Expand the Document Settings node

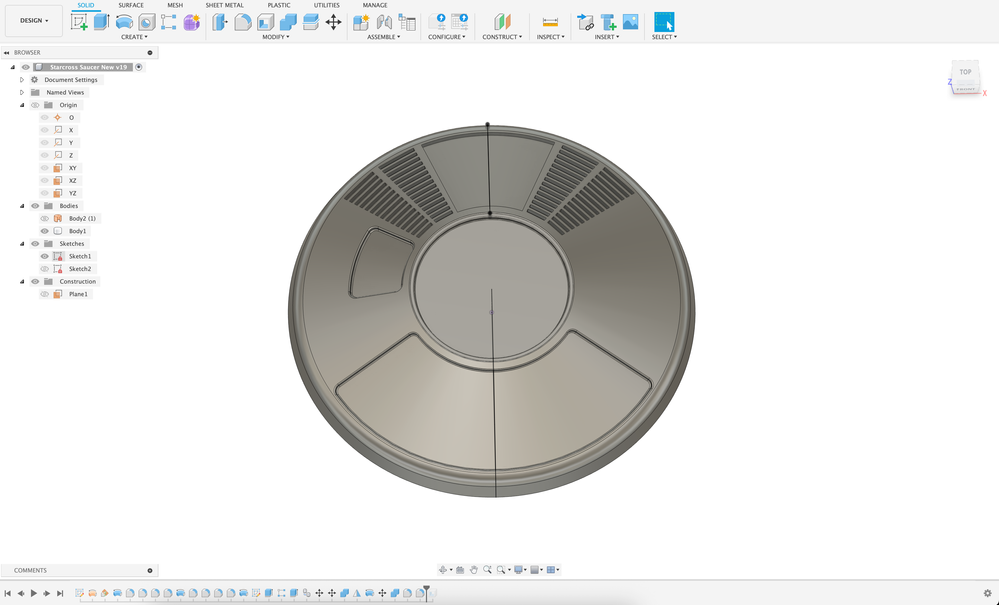click(x=22, y=80)
